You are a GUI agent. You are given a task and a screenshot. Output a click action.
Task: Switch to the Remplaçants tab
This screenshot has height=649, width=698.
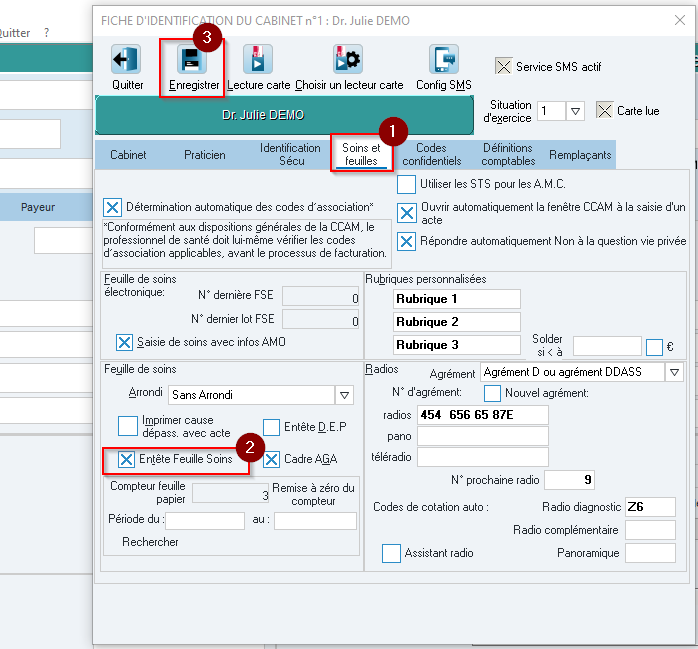click(x=580, y=155)
